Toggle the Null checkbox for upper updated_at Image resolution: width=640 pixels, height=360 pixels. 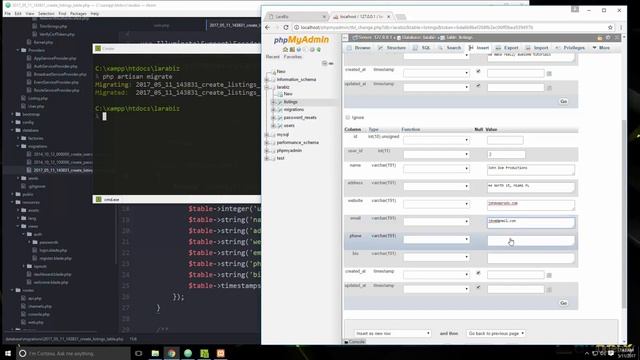(x=478, y=85)
